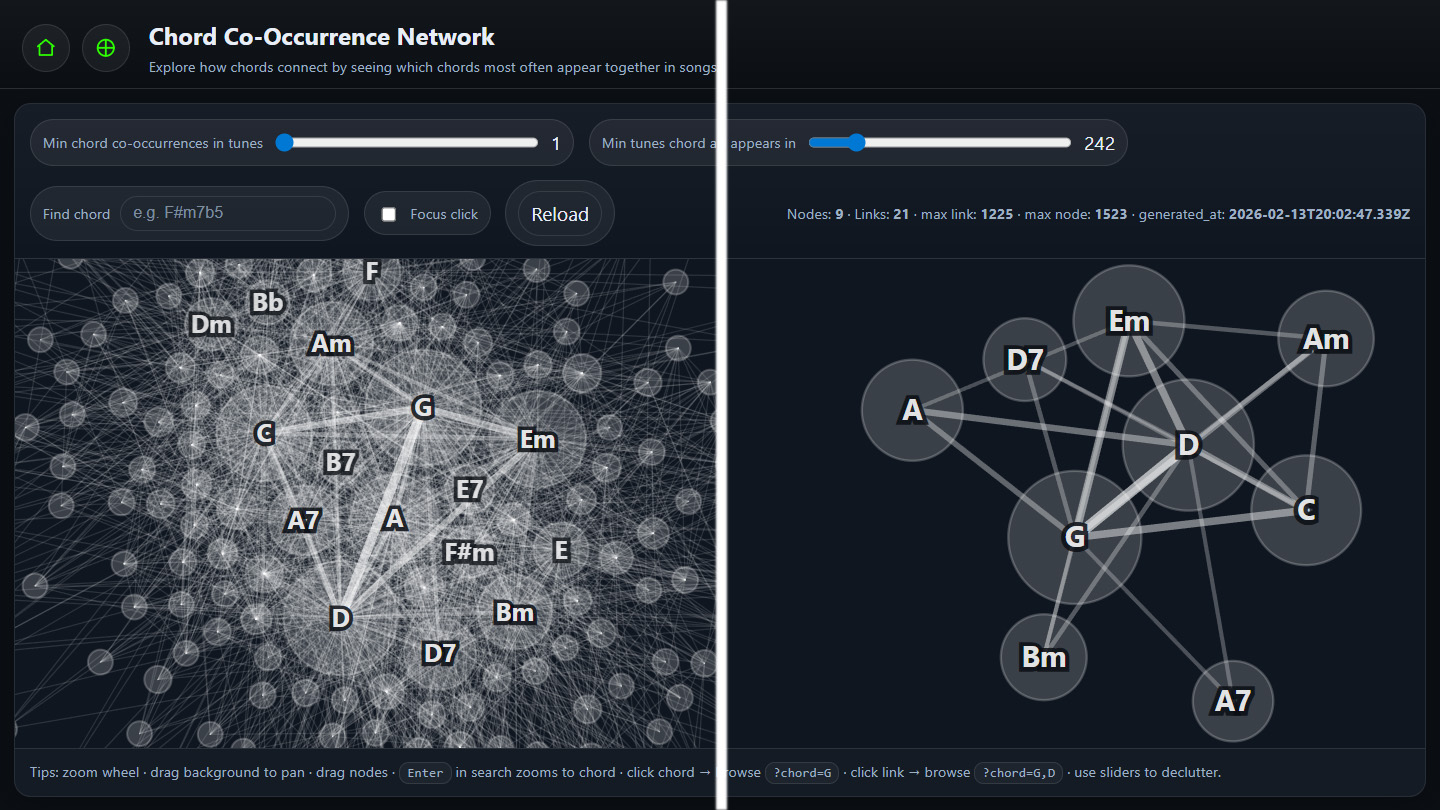Screen dimensions: 1440x810
Task: Select the F#m chord label in left graph
Action: [468, 551]
